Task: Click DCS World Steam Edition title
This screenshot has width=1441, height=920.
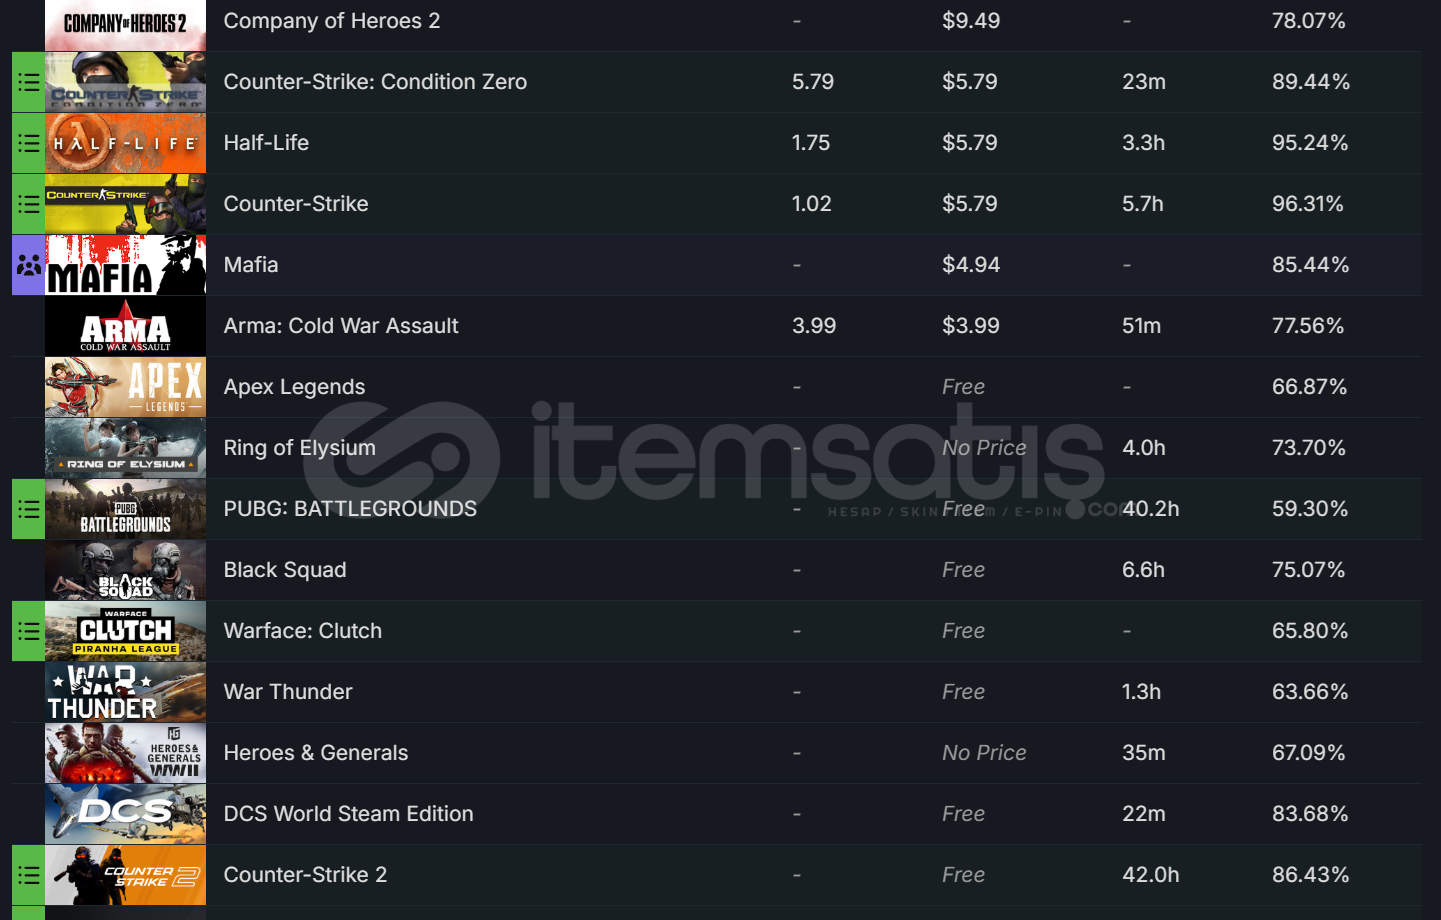Action: coord(348,814)
